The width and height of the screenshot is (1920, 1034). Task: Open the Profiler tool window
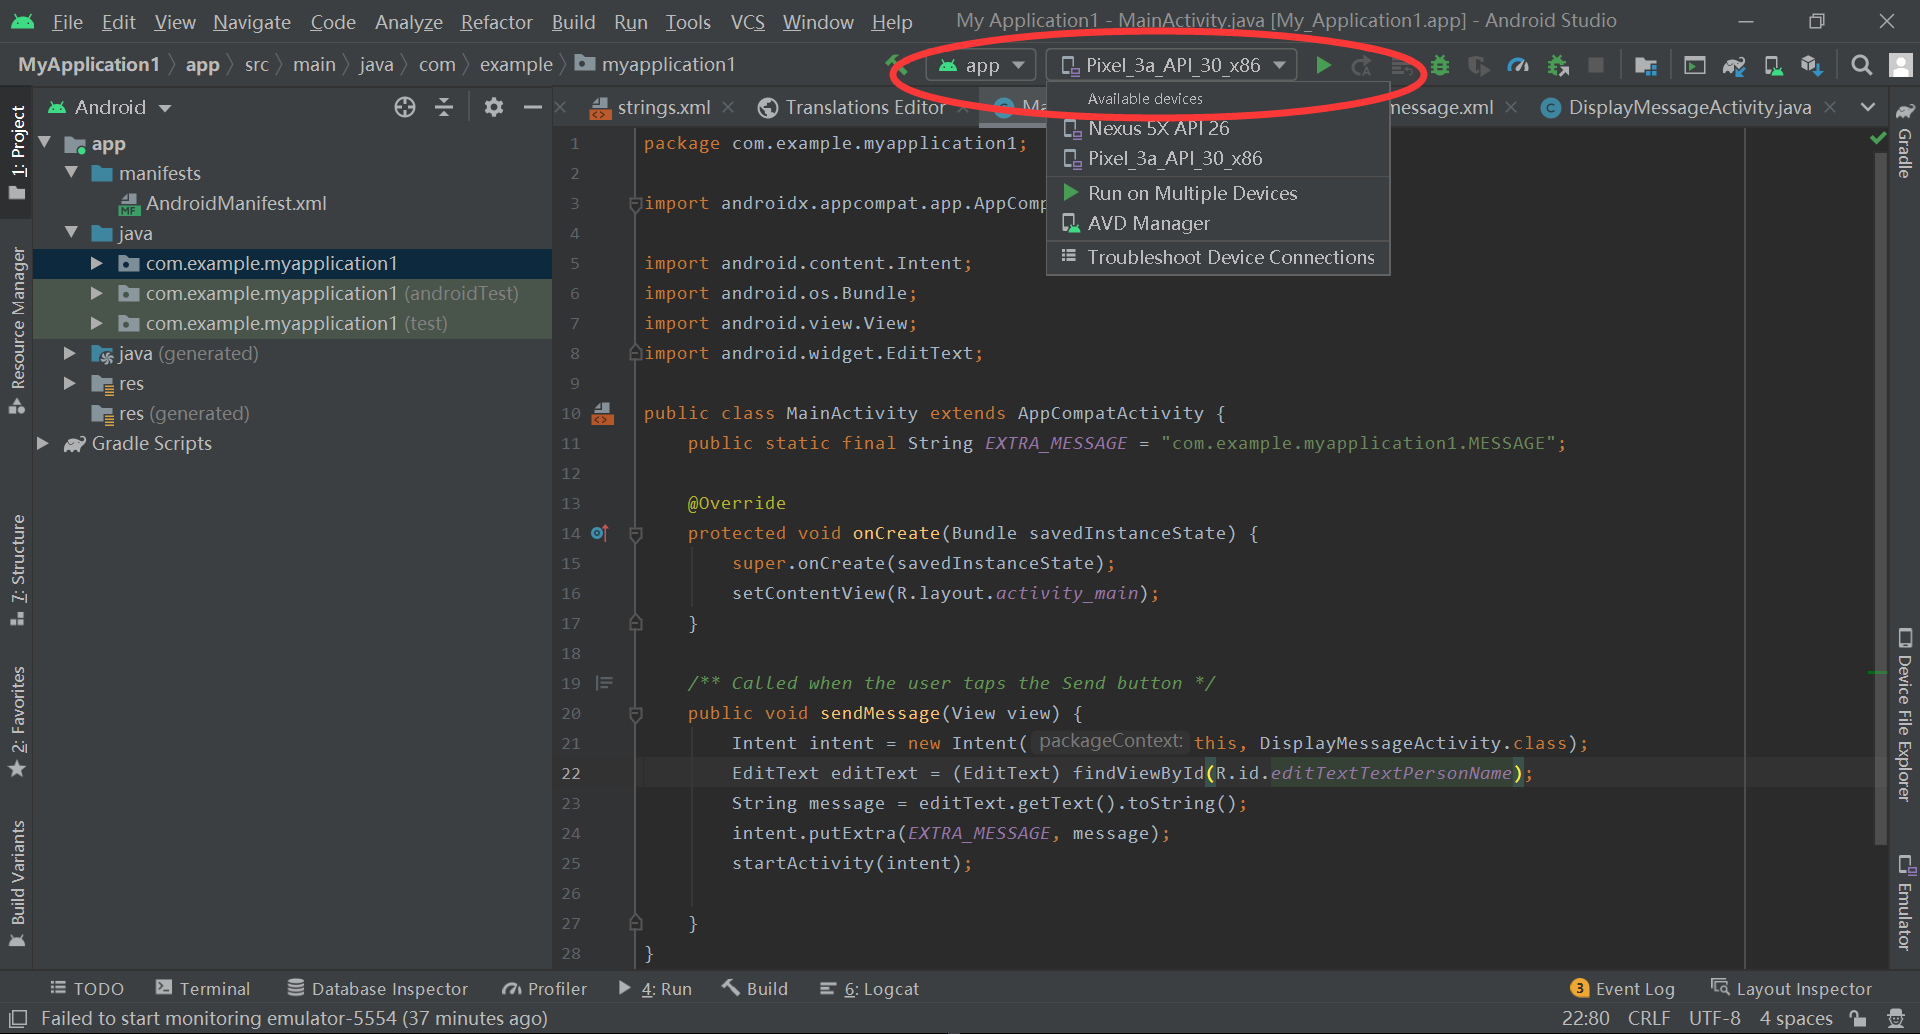tap(545, 988)
